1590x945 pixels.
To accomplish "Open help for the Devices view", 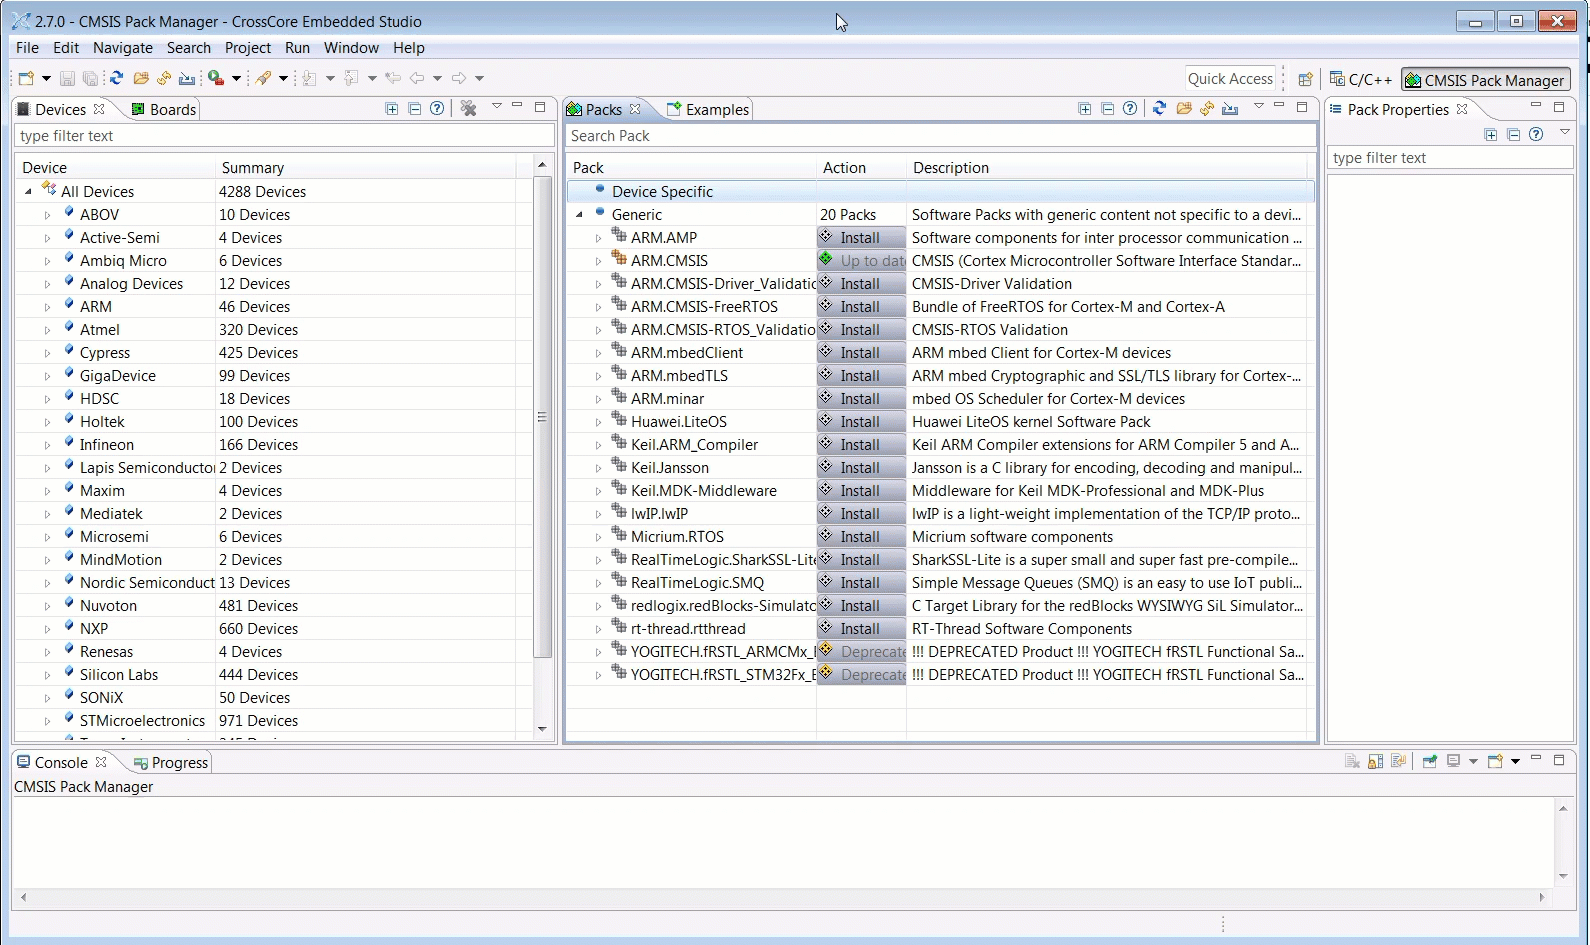I will (437, 109).
